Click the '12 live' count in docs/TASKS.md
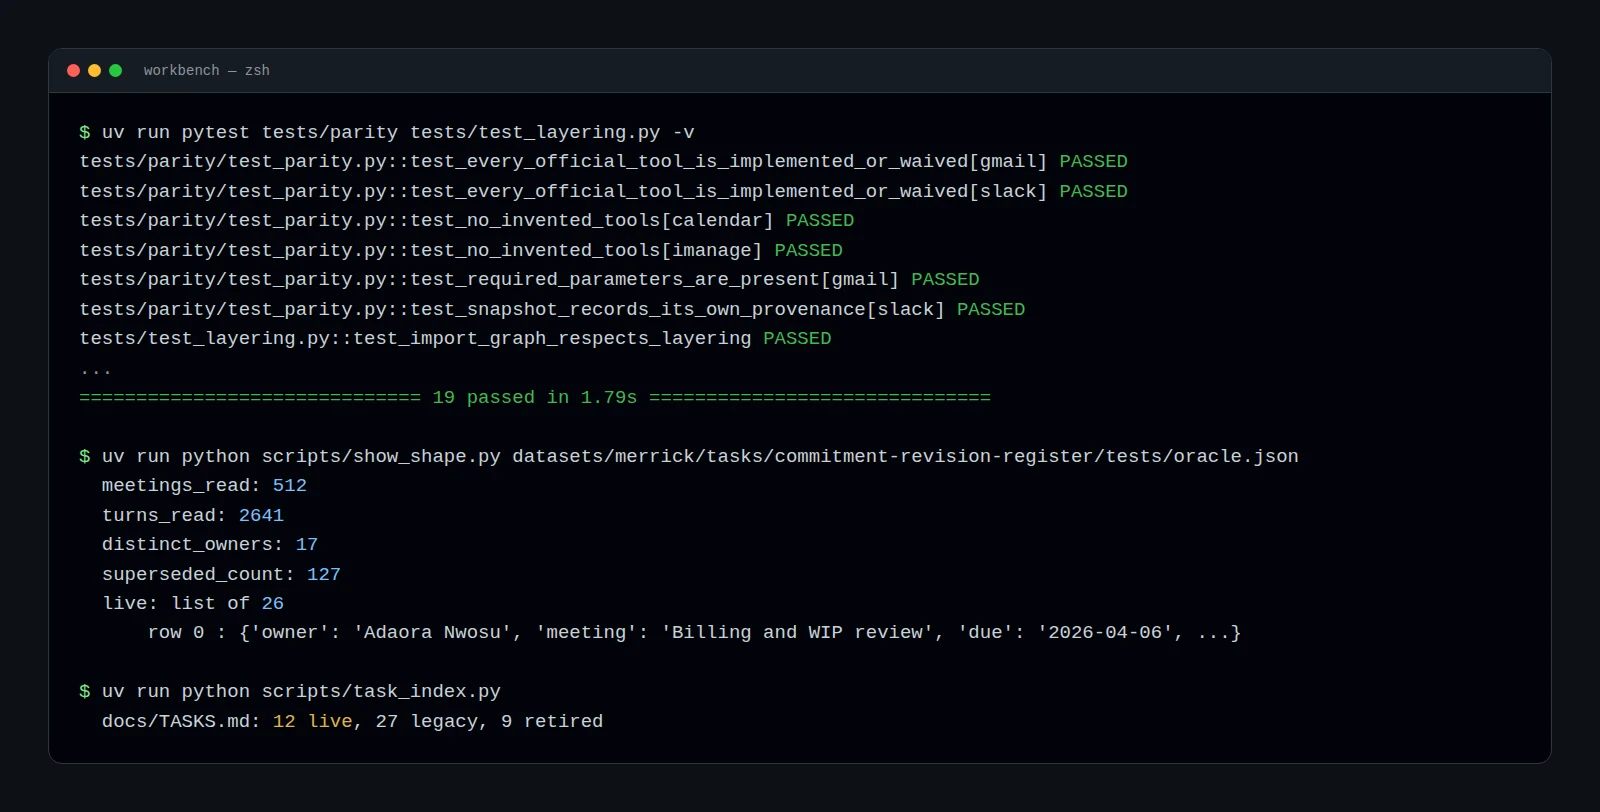This screenshot has height=812, width=1600. pyautogui.click(x=313, y=722)
